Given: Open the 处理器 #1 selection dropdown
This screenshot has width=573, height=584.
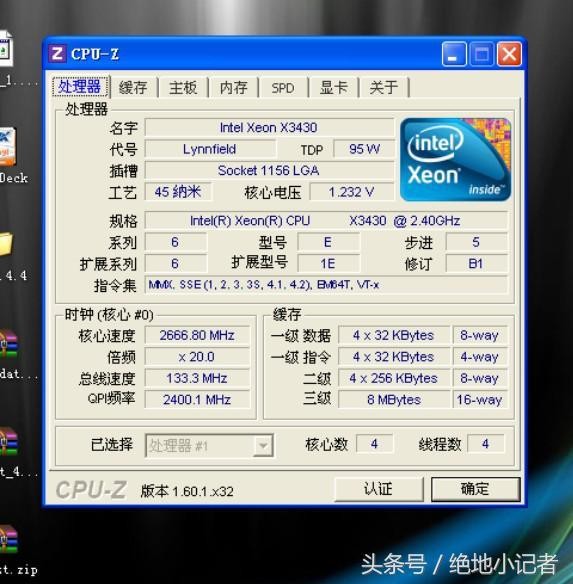Looking at the screenshot, I should coord(209,445).
